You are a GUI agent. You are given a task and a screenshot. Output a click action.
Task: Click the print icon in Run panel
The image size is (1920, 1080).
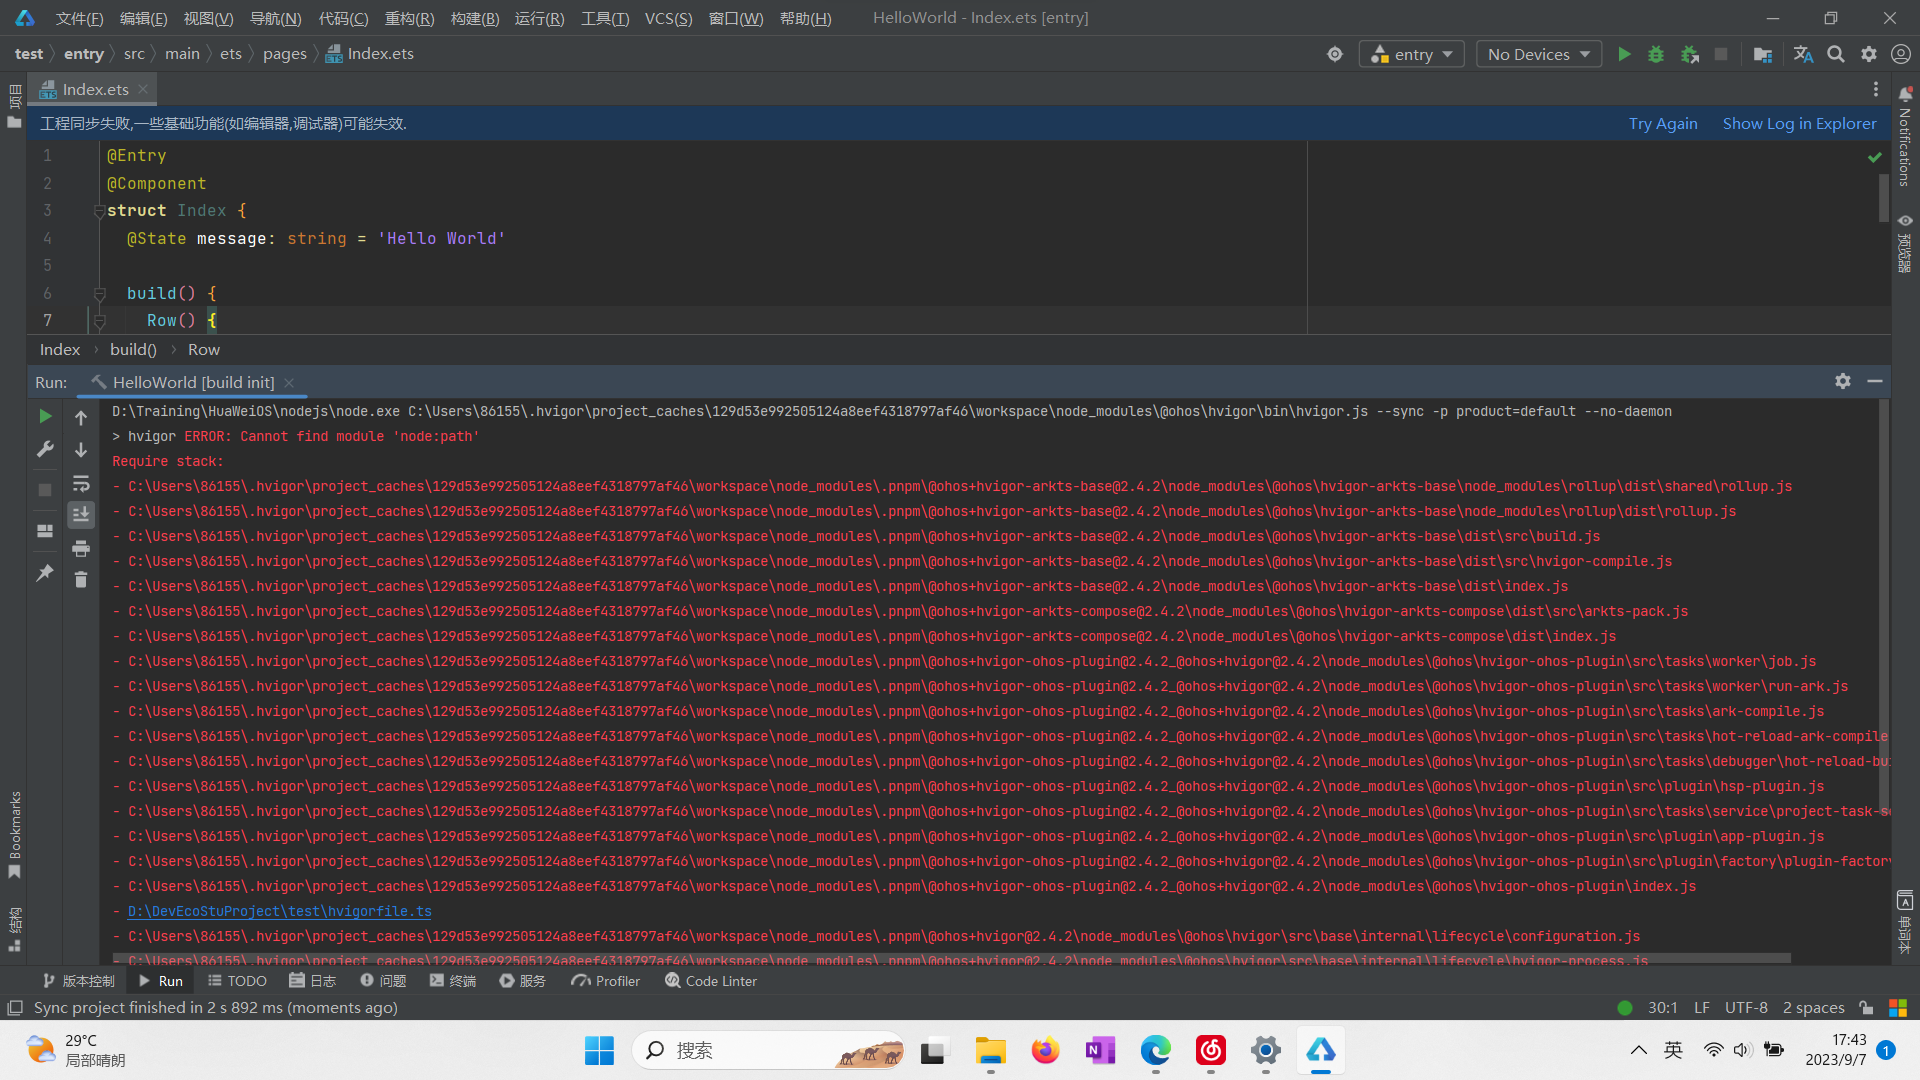(81, 548)
